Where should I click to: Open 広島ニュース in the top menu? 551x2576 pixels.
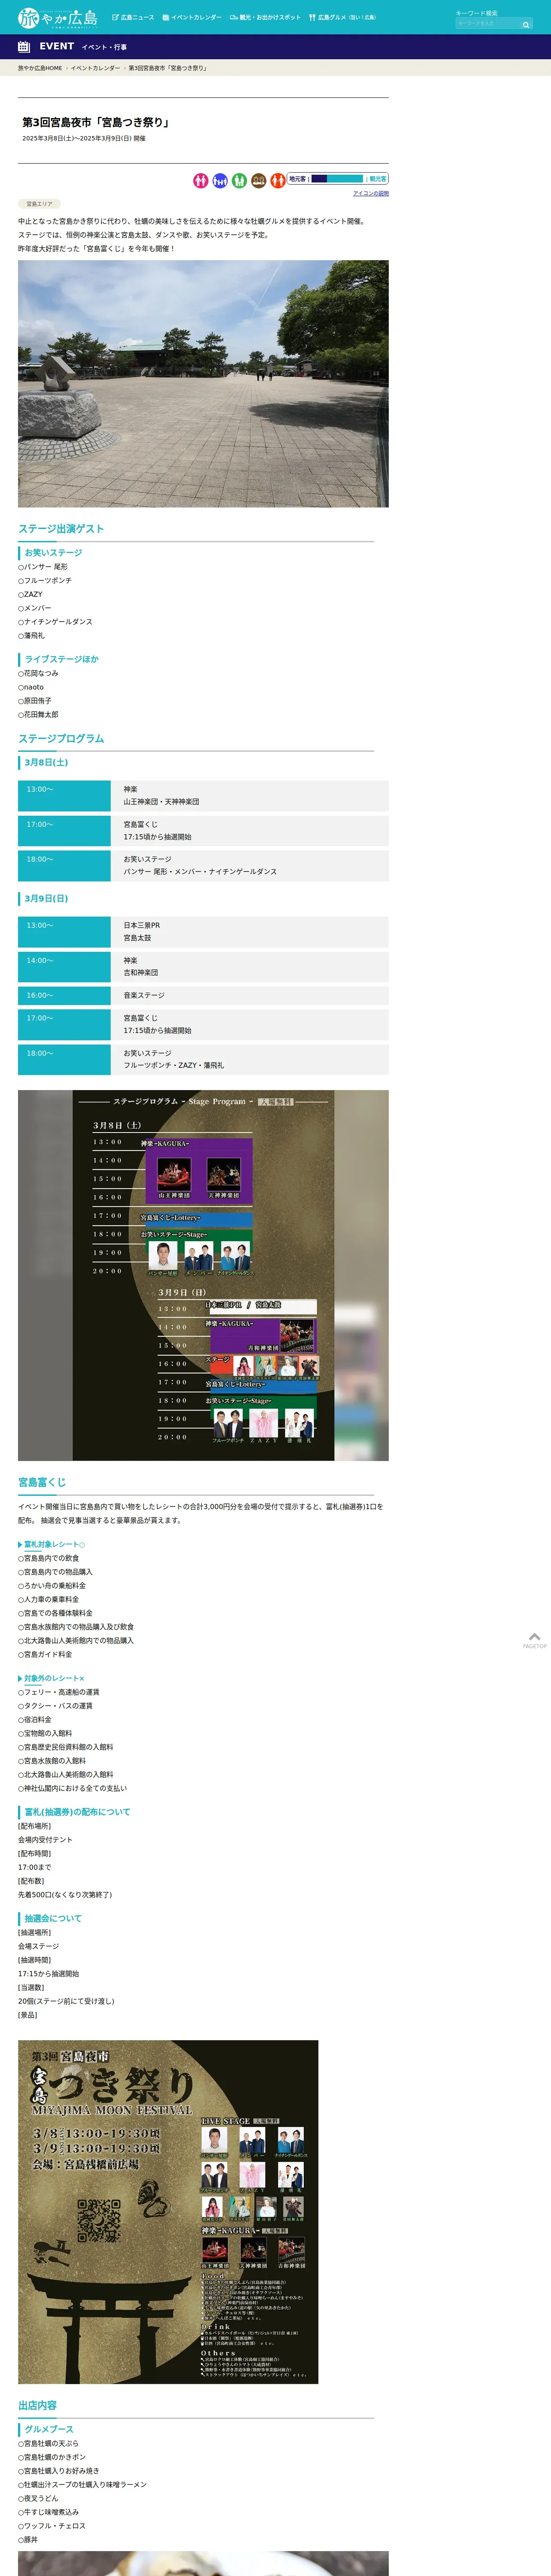pos(133,18)
